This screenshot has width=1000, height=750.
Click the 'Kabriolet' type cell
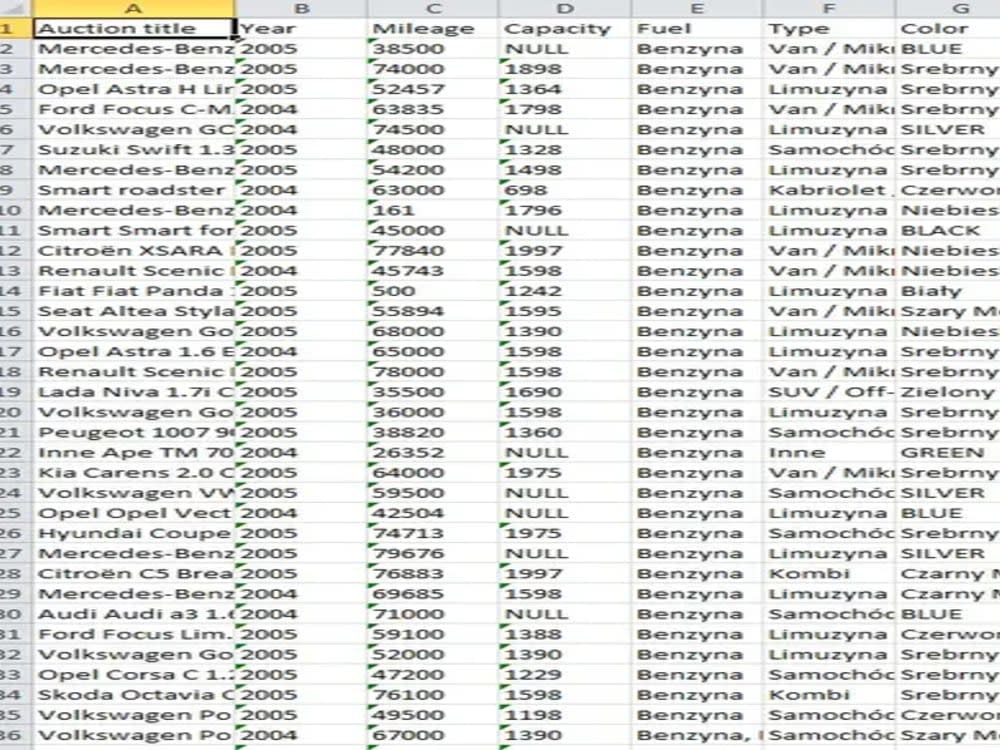coord(828,190)
